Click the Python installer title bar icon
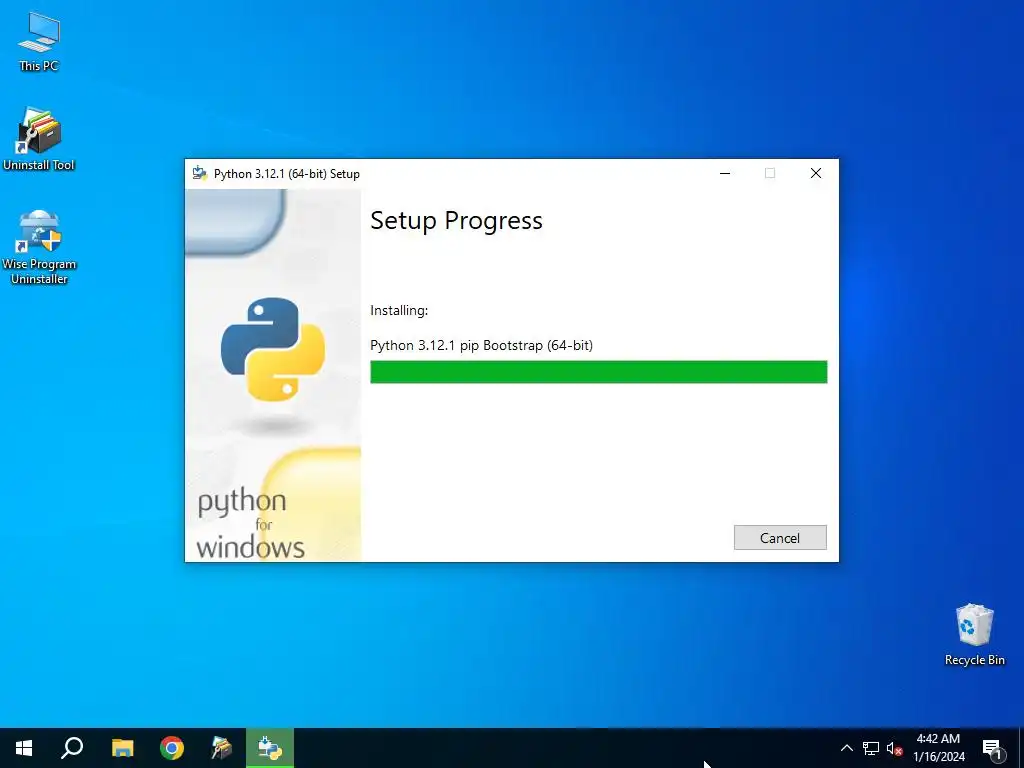 200,174
